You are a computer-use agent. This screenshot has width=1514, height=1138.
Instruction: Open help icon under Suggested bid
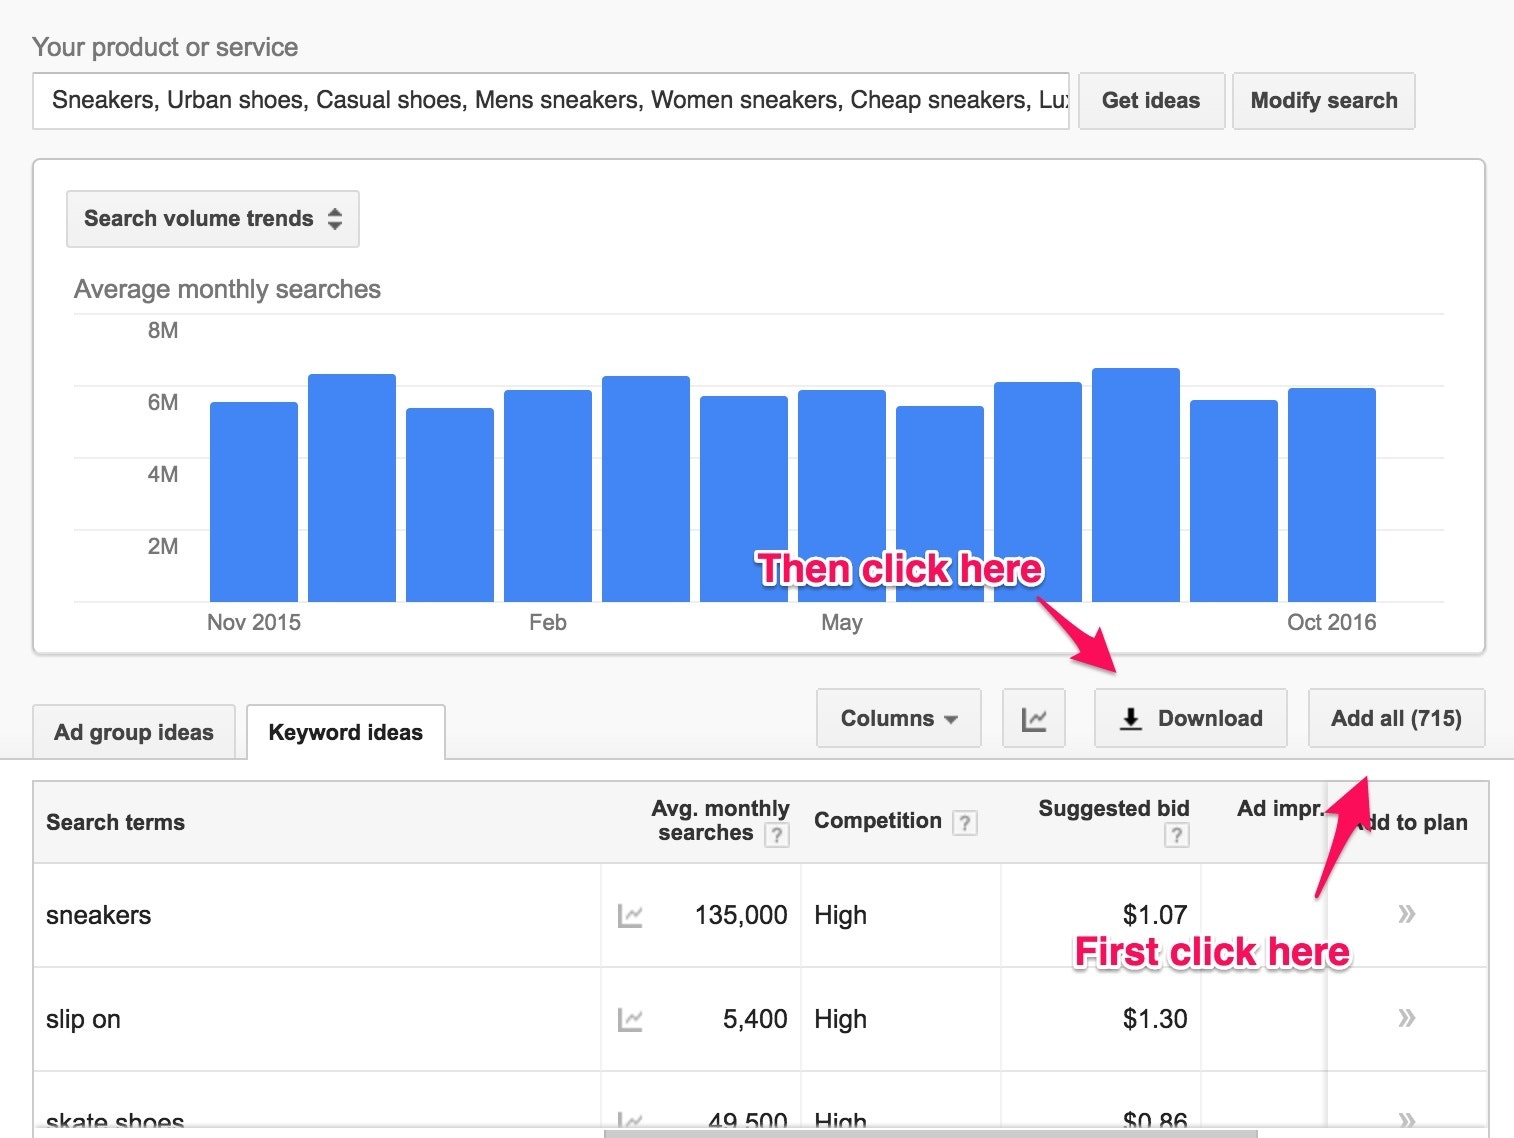coord(1176,835)
